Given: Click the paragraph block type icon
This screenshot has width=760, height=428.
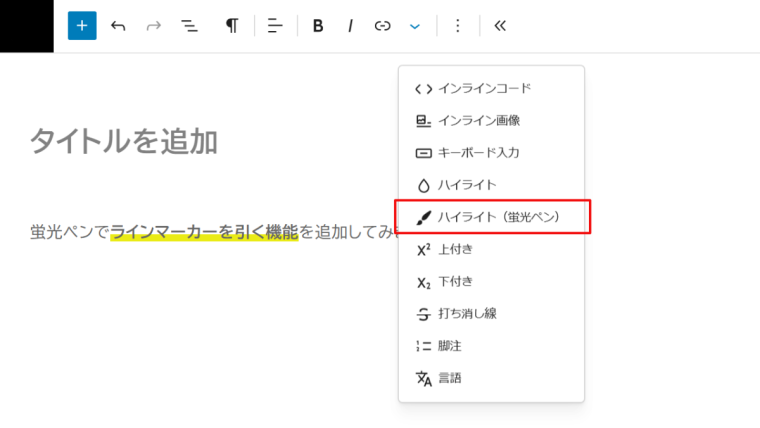Looking at the screenshot, I should point(232,26).
